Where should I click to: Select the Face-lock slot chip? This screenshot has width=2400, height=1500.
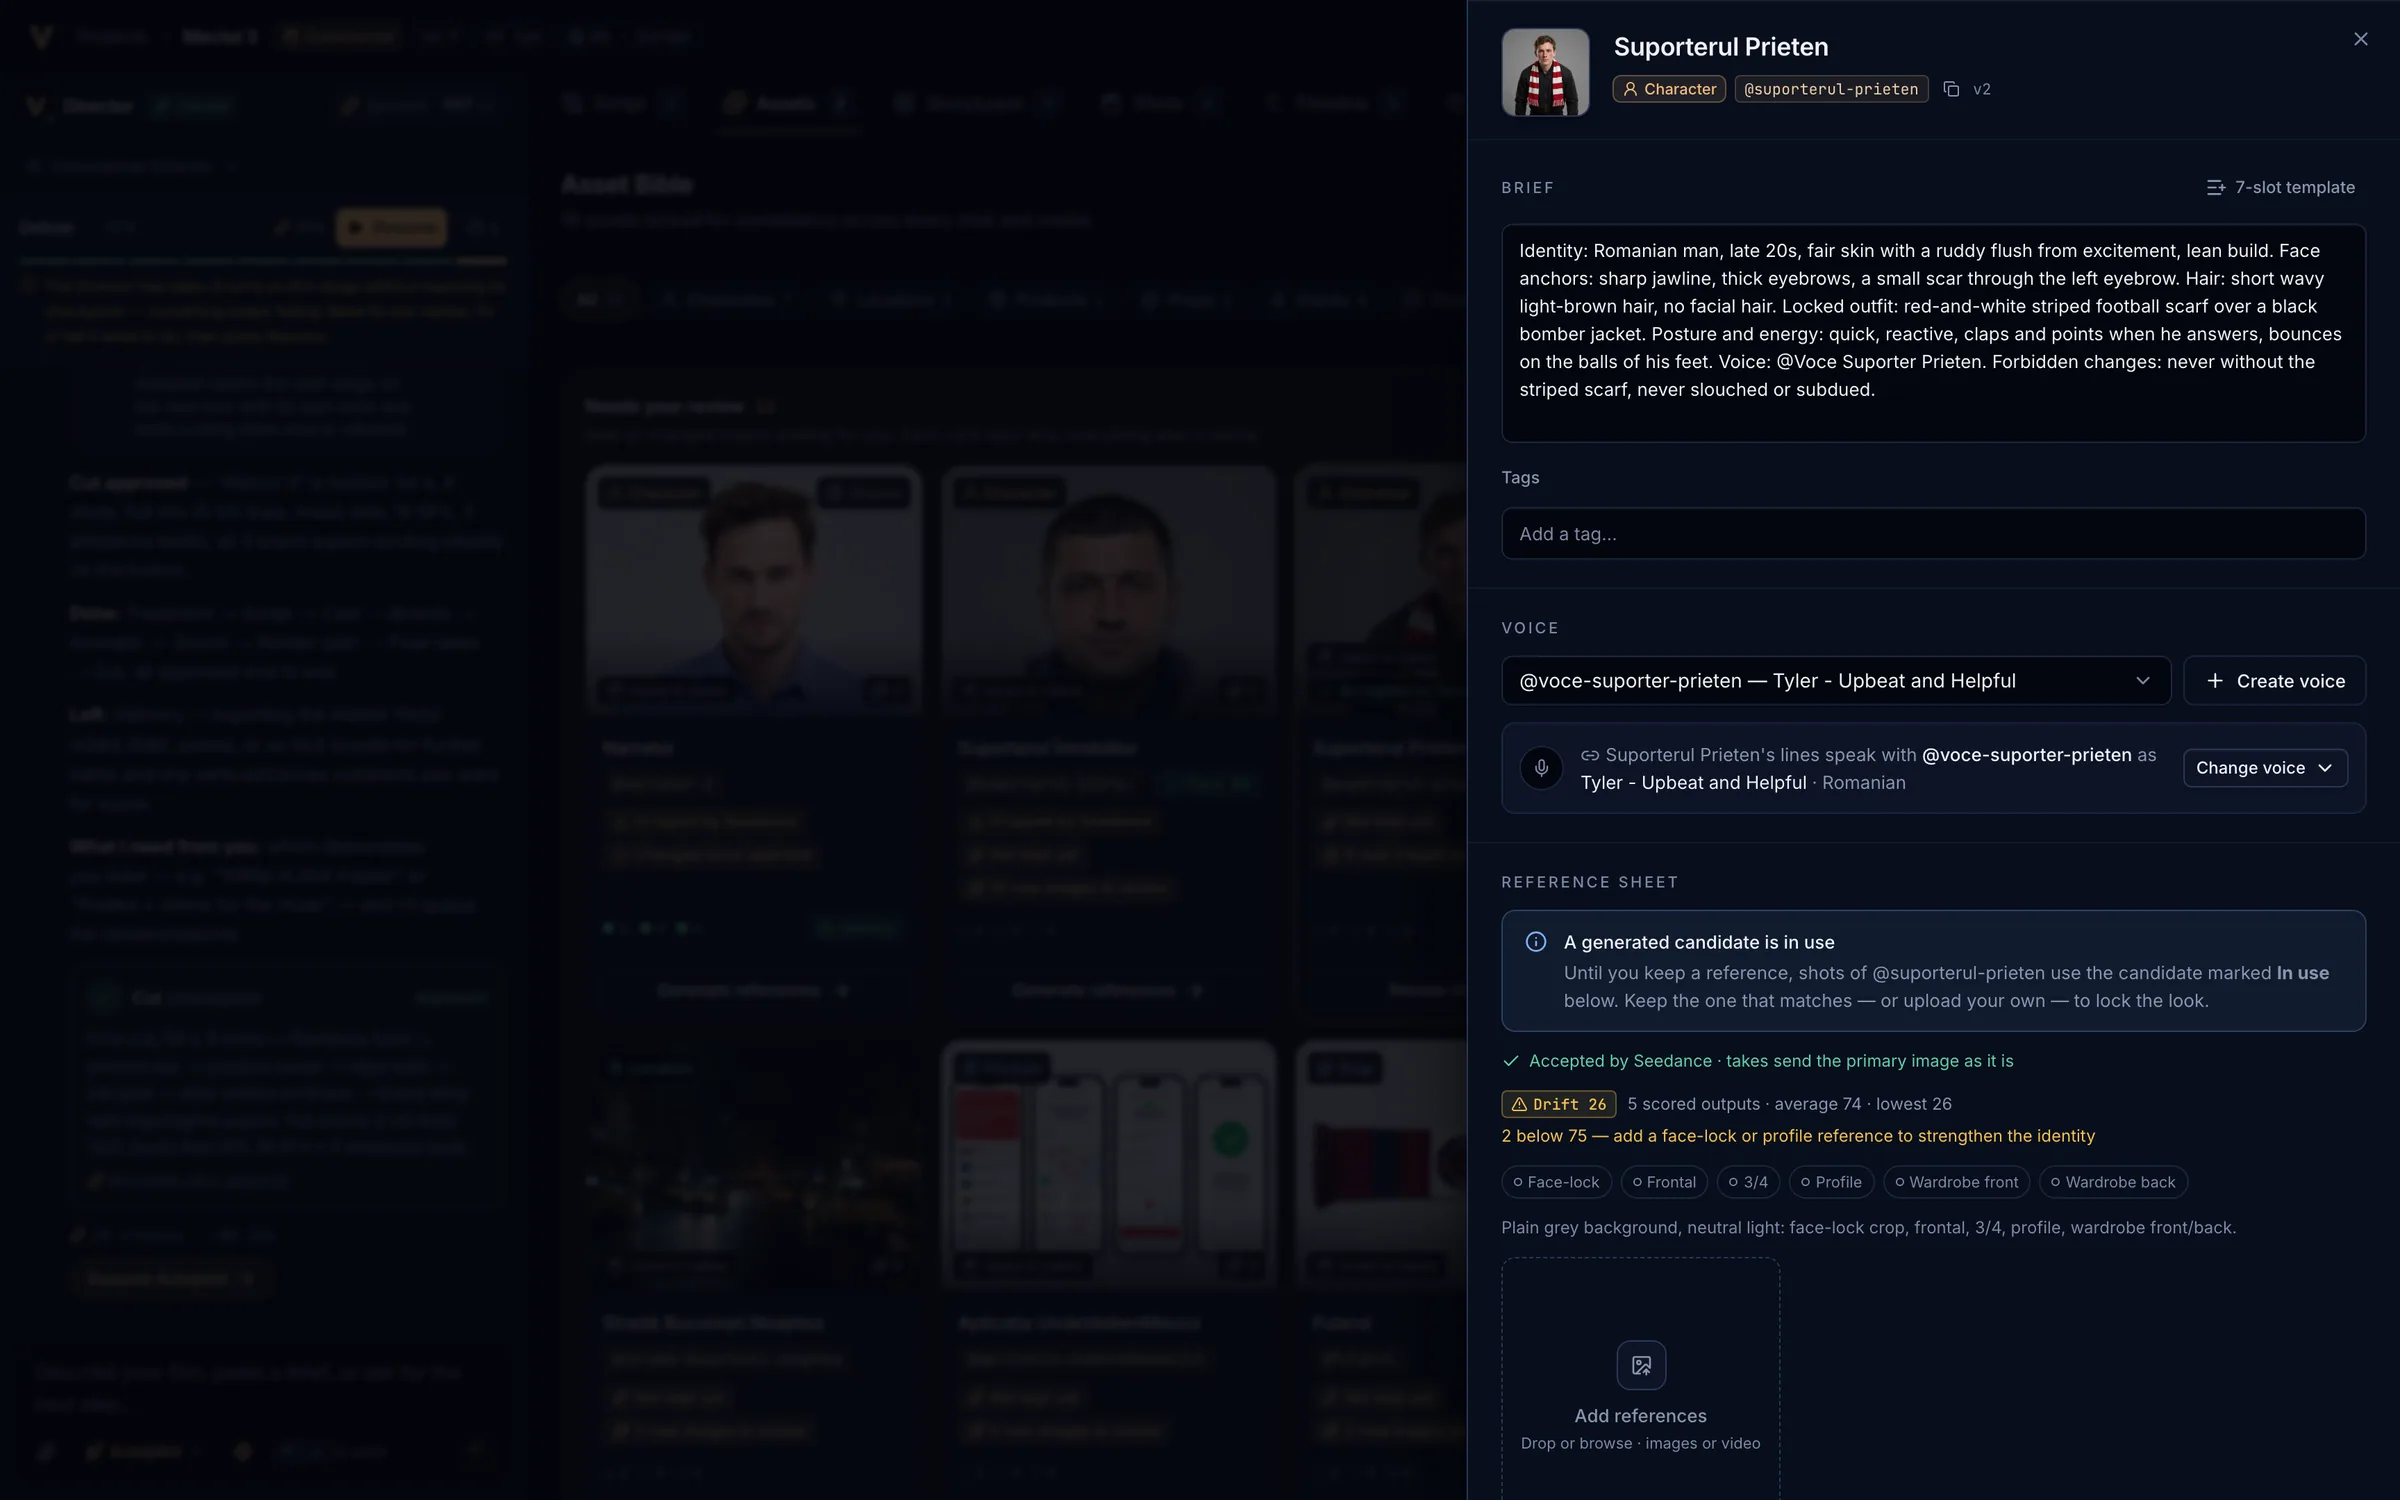tap(1556, 1182)
